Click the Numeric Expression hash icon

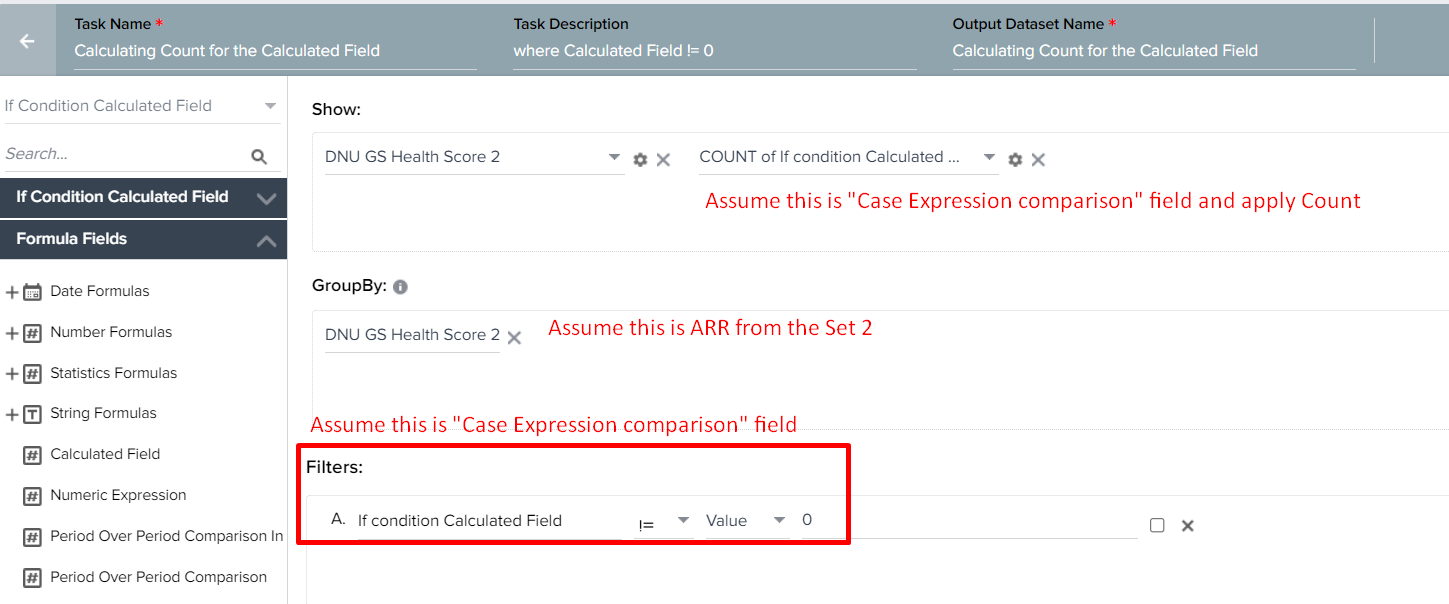(x=32, y=496)
